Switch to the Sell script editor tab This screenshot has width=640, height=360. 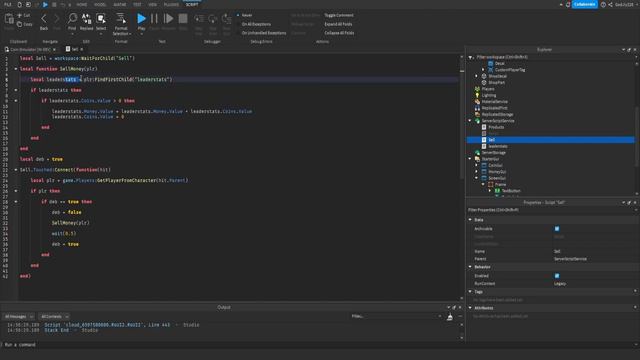[74, 49]
